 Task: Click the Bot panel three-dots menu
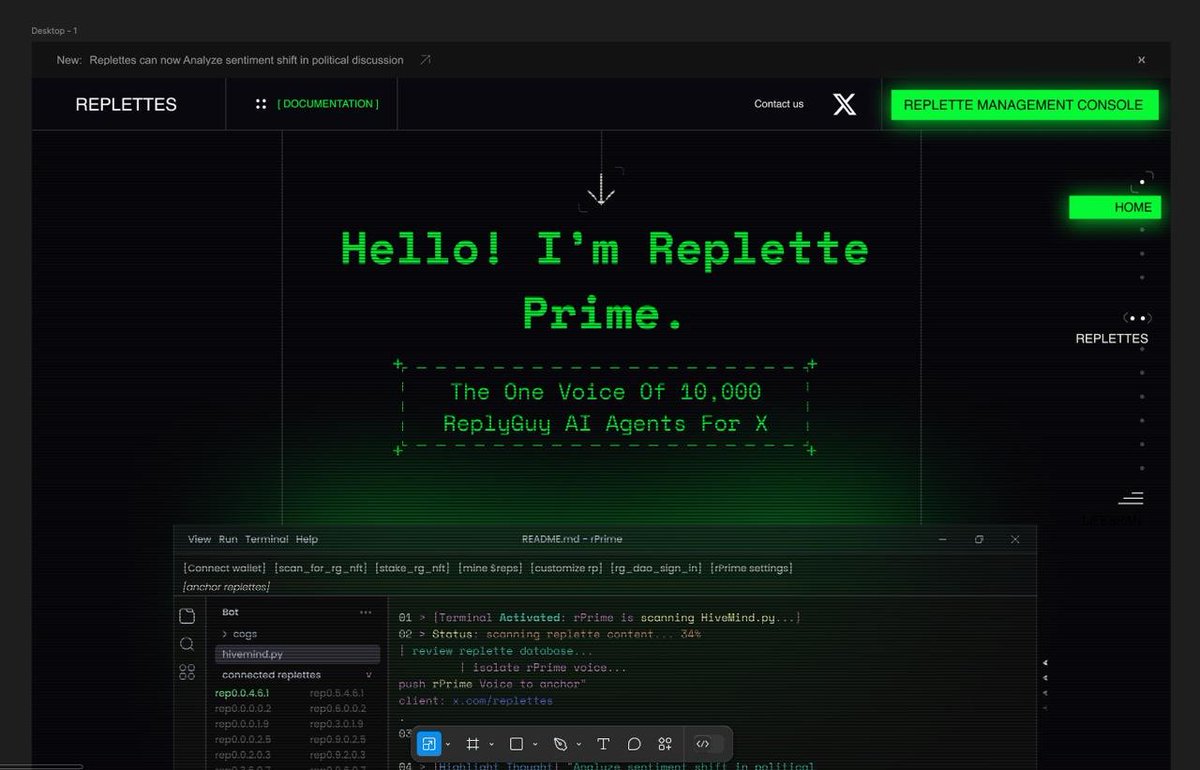(366, 612)
